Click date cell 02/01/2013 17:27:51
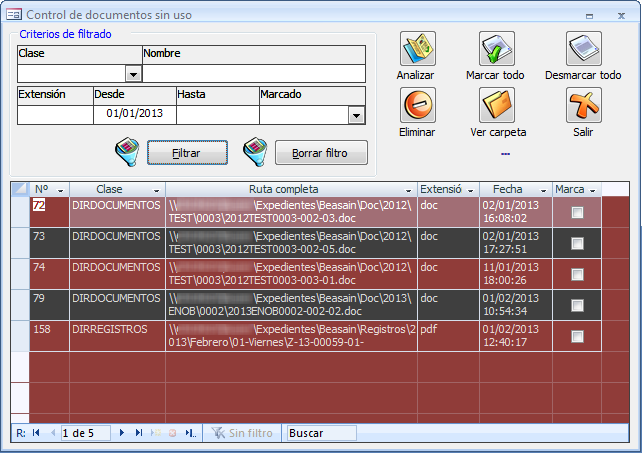This screenshot has height=453, width=642. 516,243
